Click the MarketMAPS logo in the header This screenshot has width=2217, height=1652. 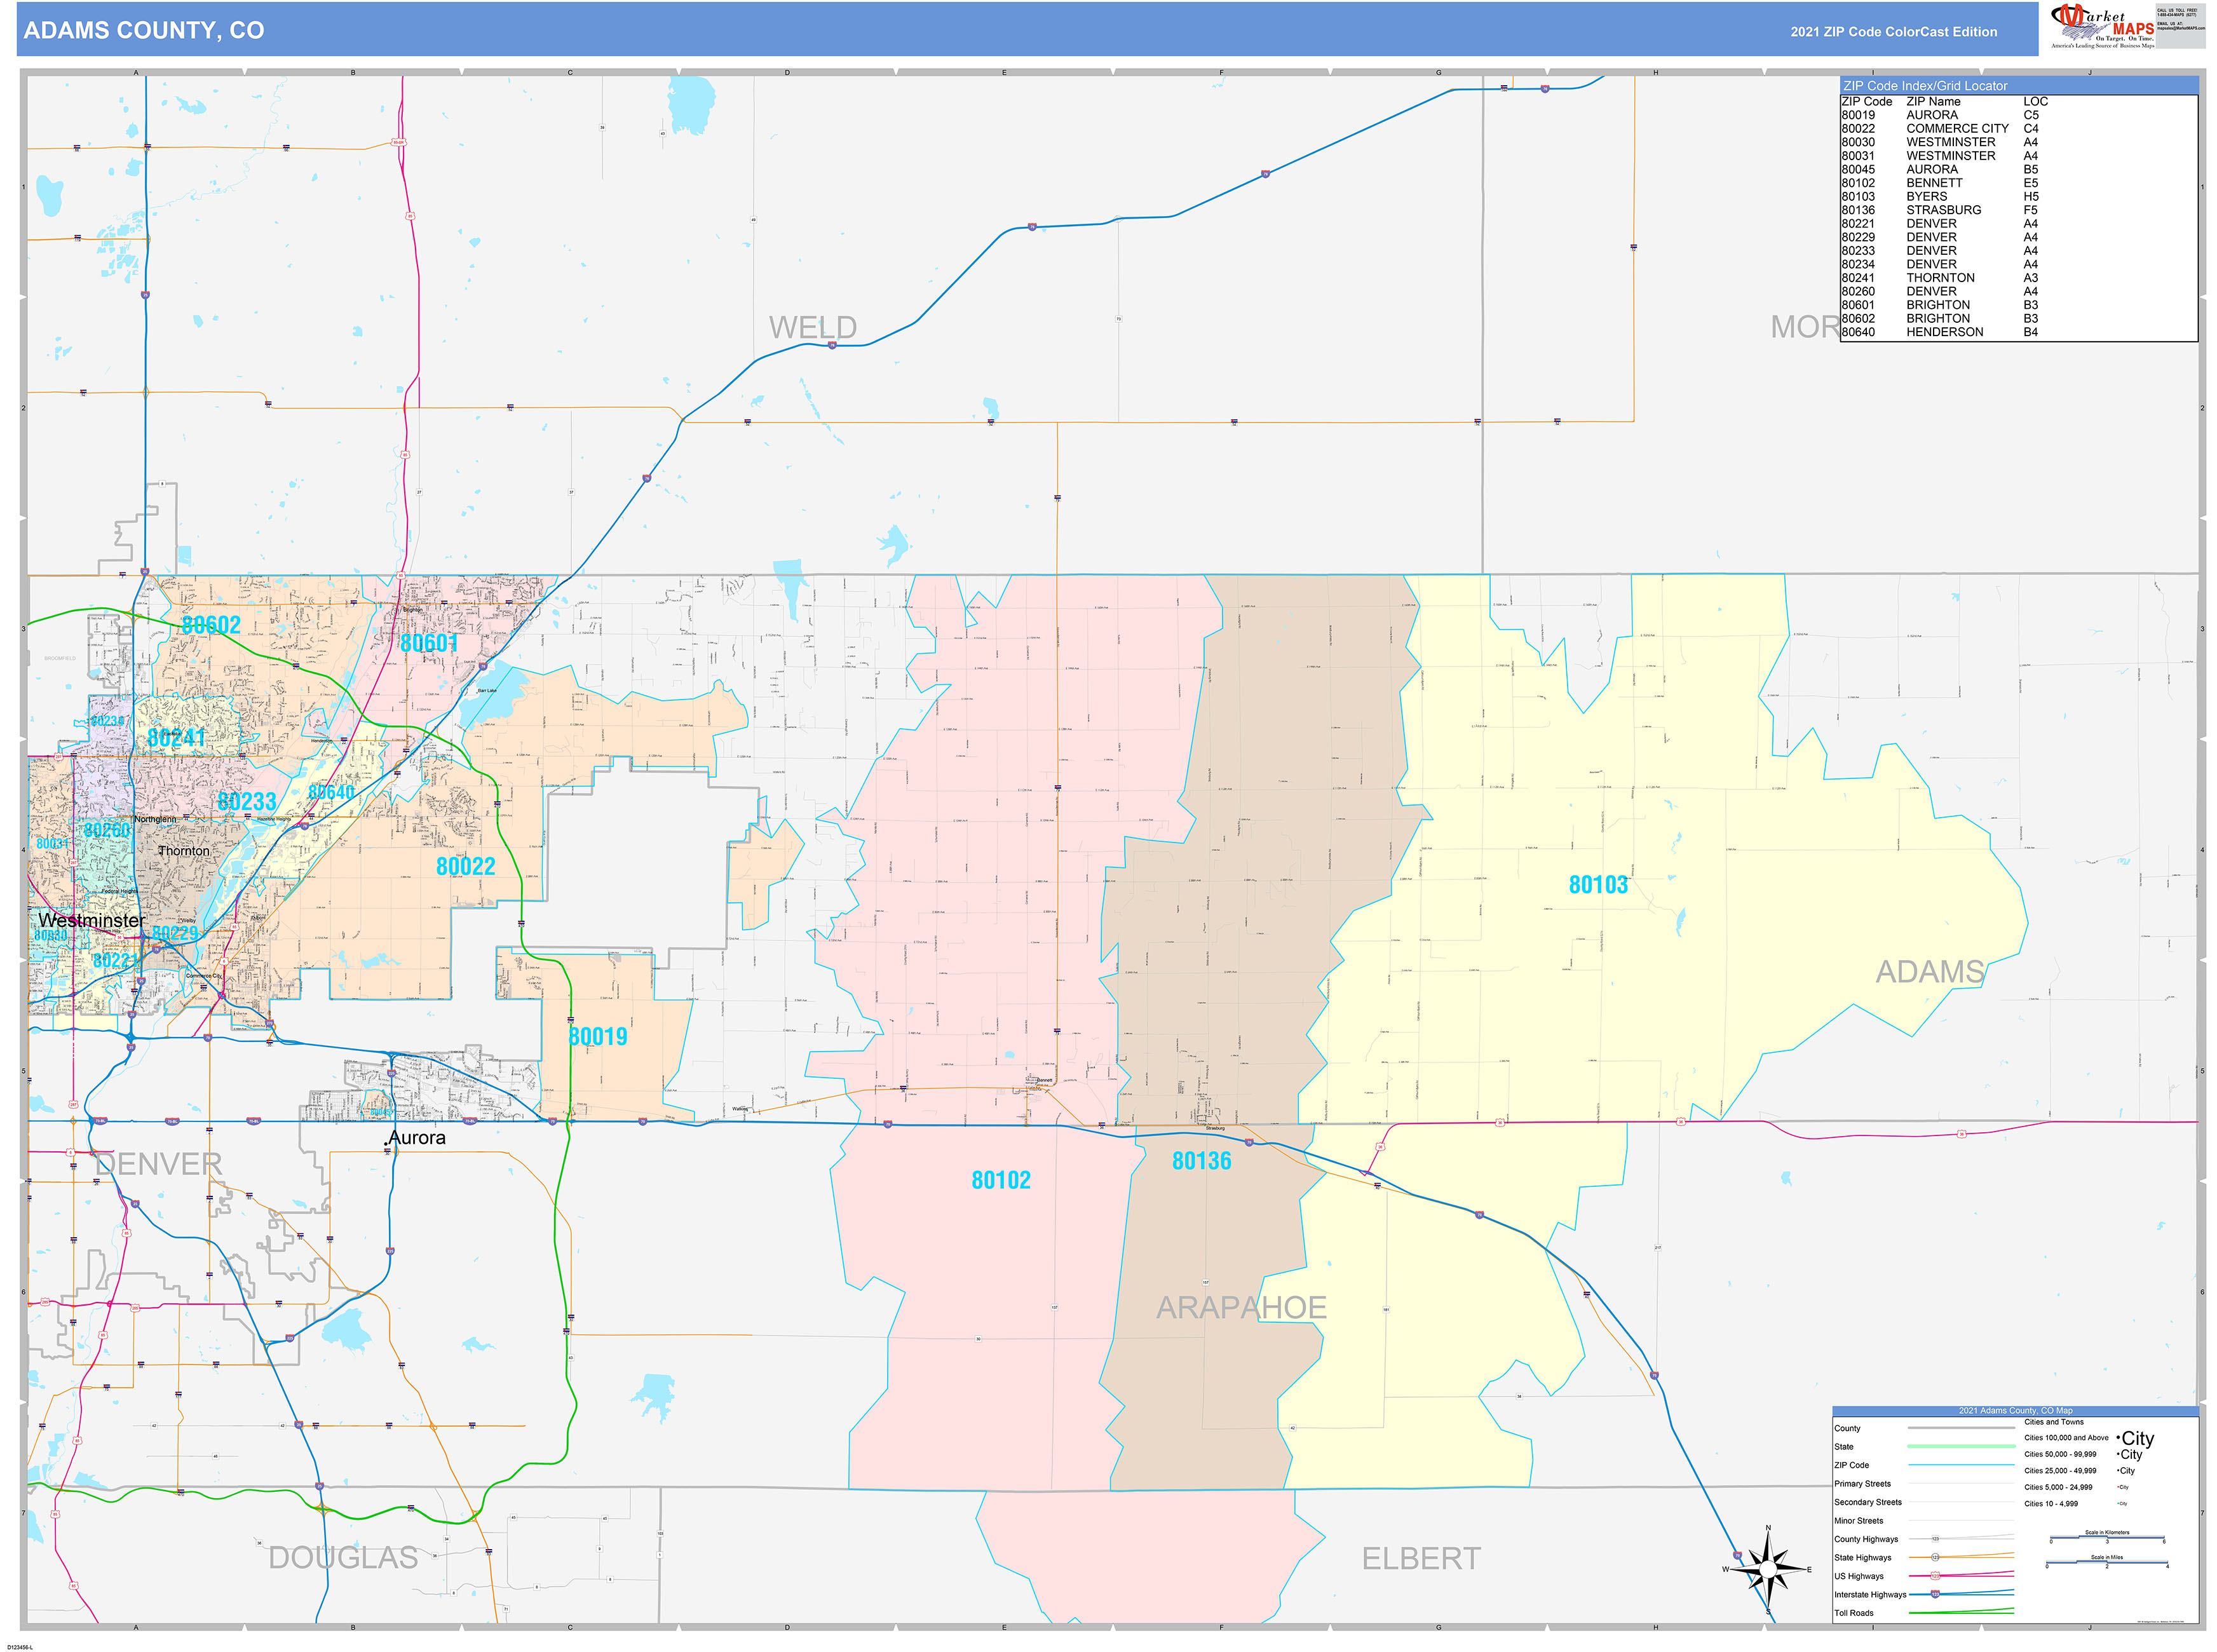pyautogui.click(x=2102, y=26)
